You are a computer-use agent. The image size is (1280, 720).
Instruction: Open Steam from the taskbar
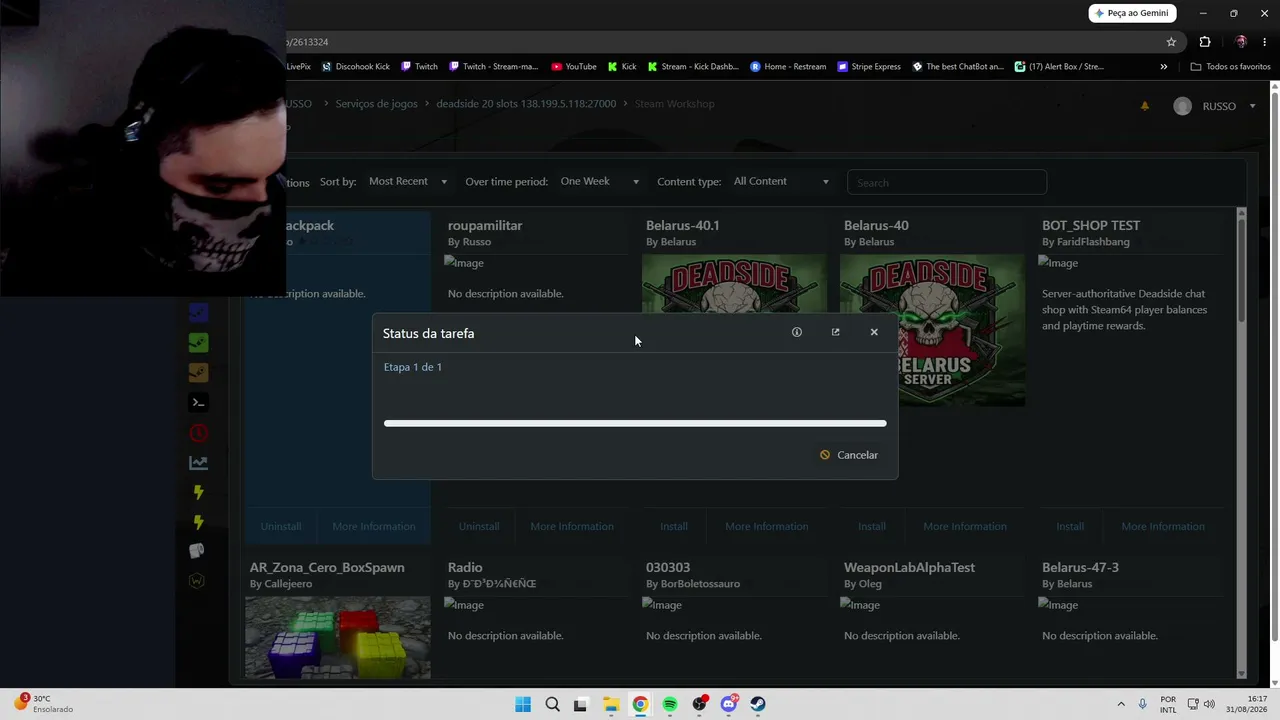758,704
